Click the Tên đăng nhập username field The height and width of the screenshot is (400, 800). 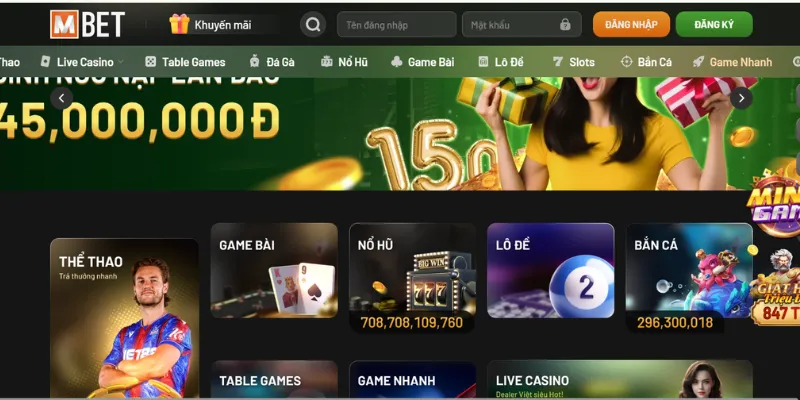point(396,24)
